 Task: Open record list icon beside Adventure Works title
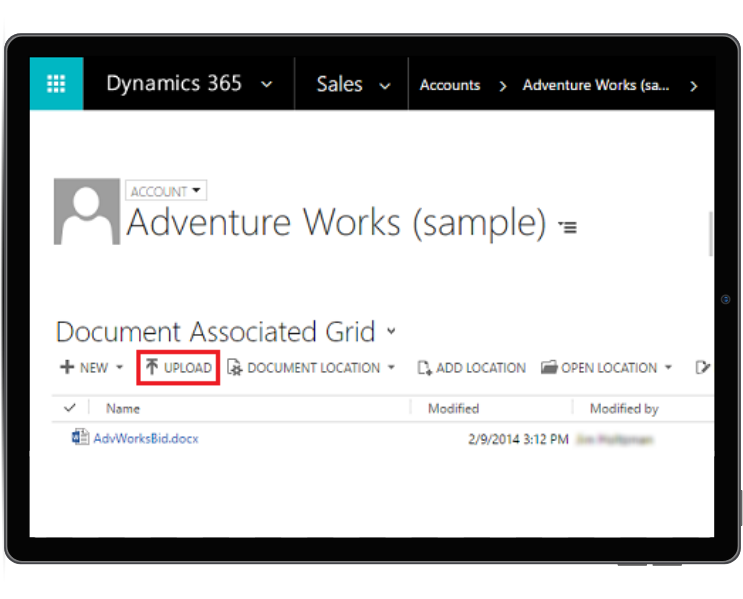pyautogui.click(x=567, y=227)
